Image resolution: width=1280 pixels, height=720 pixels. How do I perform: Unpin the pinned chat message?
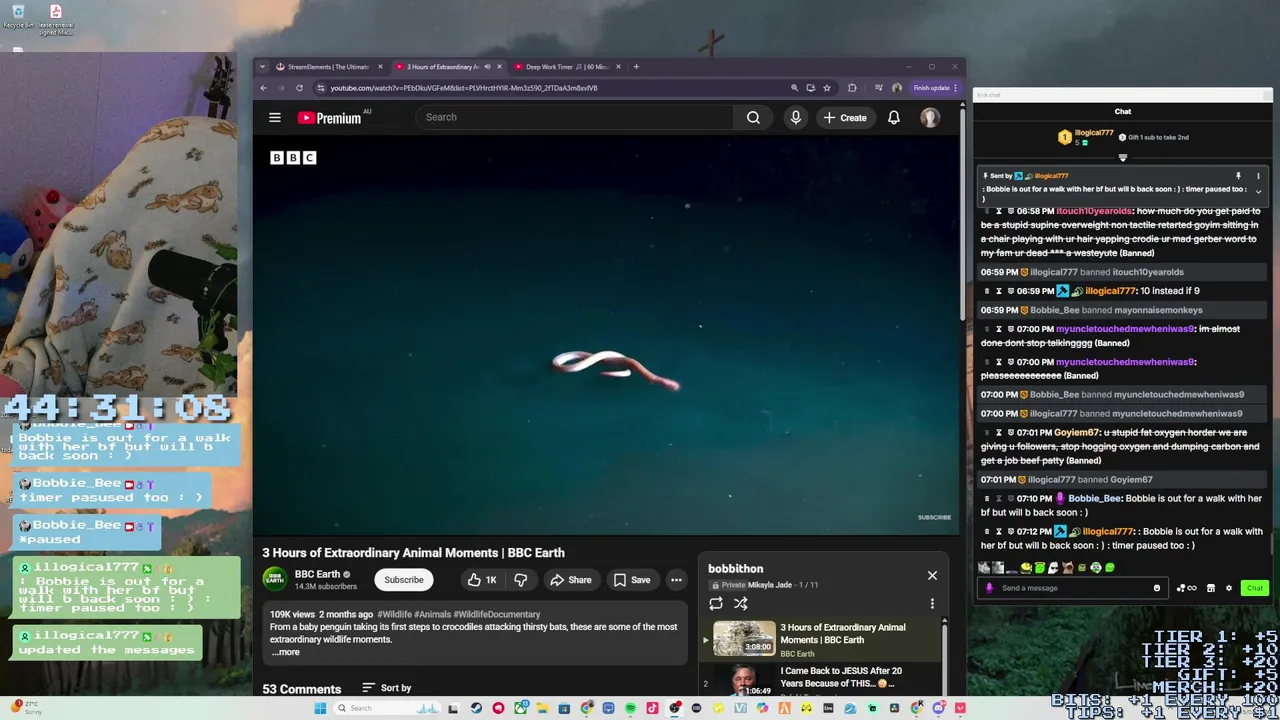pos(1238,176)
